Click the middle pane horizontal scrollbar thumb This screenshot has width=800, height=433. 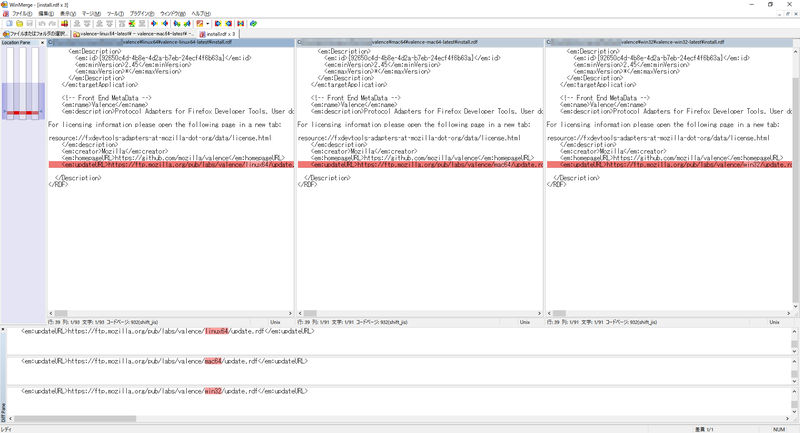pos(310,313)
